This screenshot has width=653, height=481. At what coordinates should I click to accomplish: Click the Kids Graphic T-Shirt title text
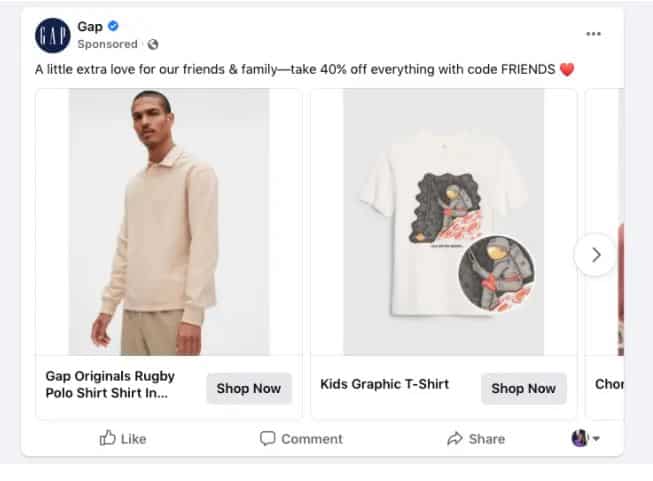pyautogui.click(x=384, y=384)
